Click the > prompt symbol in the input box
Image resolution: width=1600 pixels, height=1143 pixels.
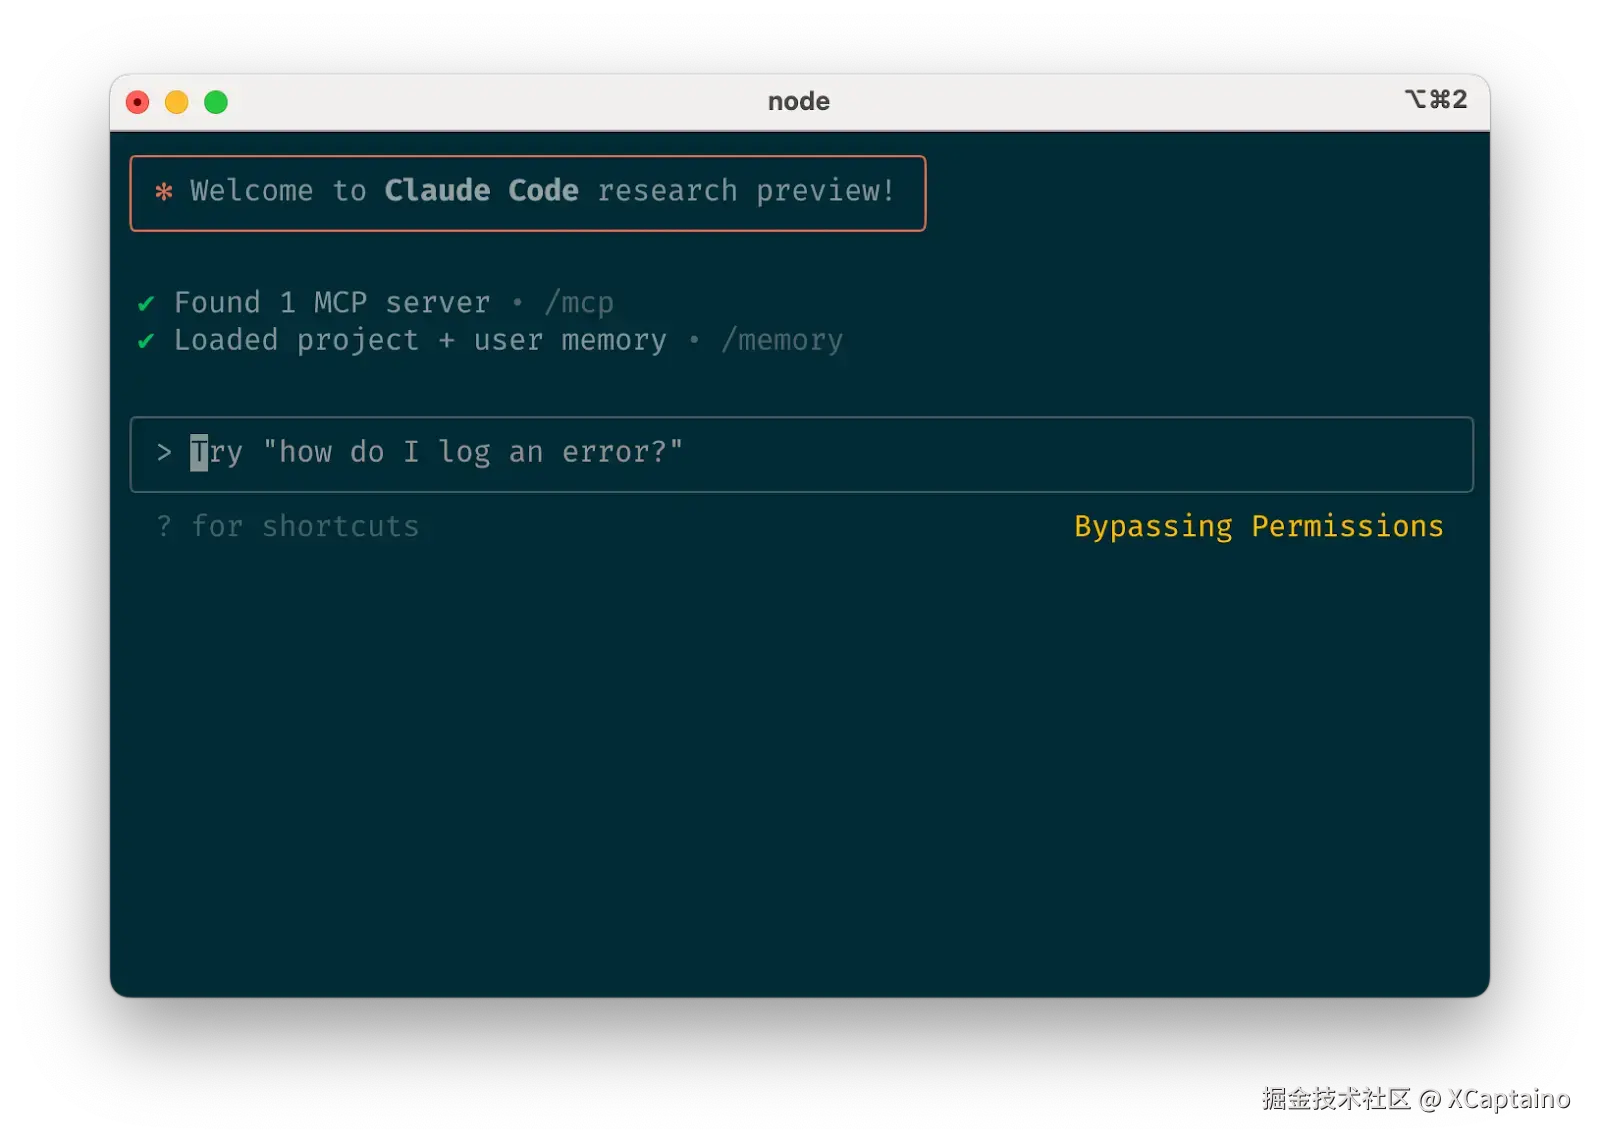click(x=164, y=452)
